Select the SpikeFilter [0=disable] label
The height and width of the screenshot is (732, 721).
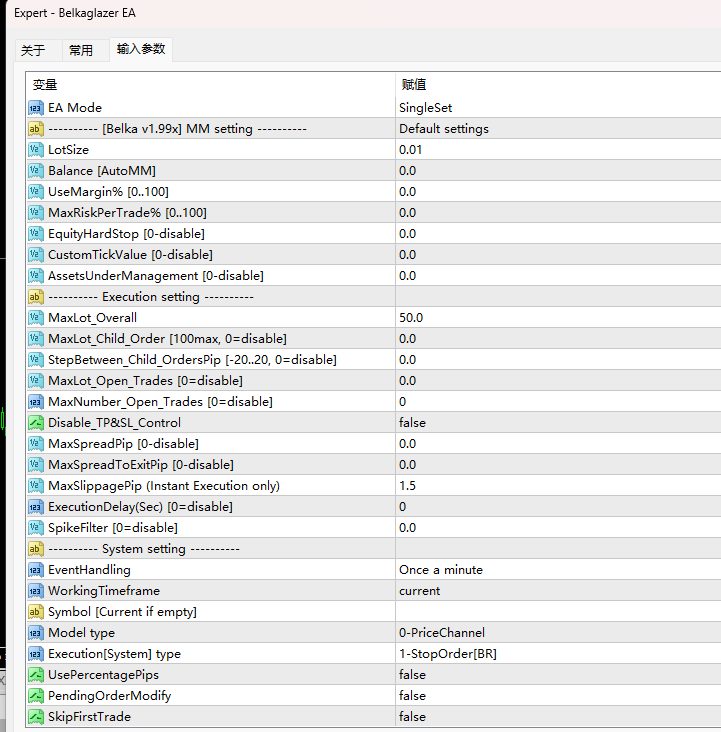tap(113, 528)
